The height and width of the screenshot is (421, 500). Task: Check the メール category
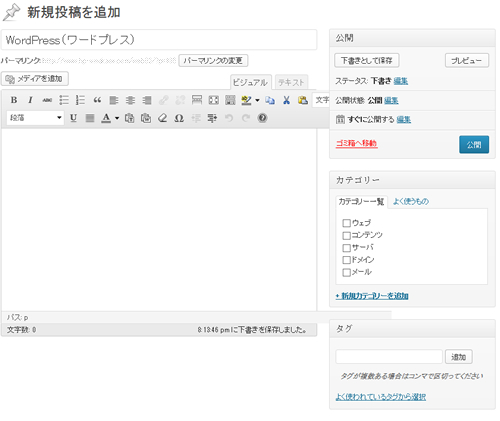coord(346,272)
